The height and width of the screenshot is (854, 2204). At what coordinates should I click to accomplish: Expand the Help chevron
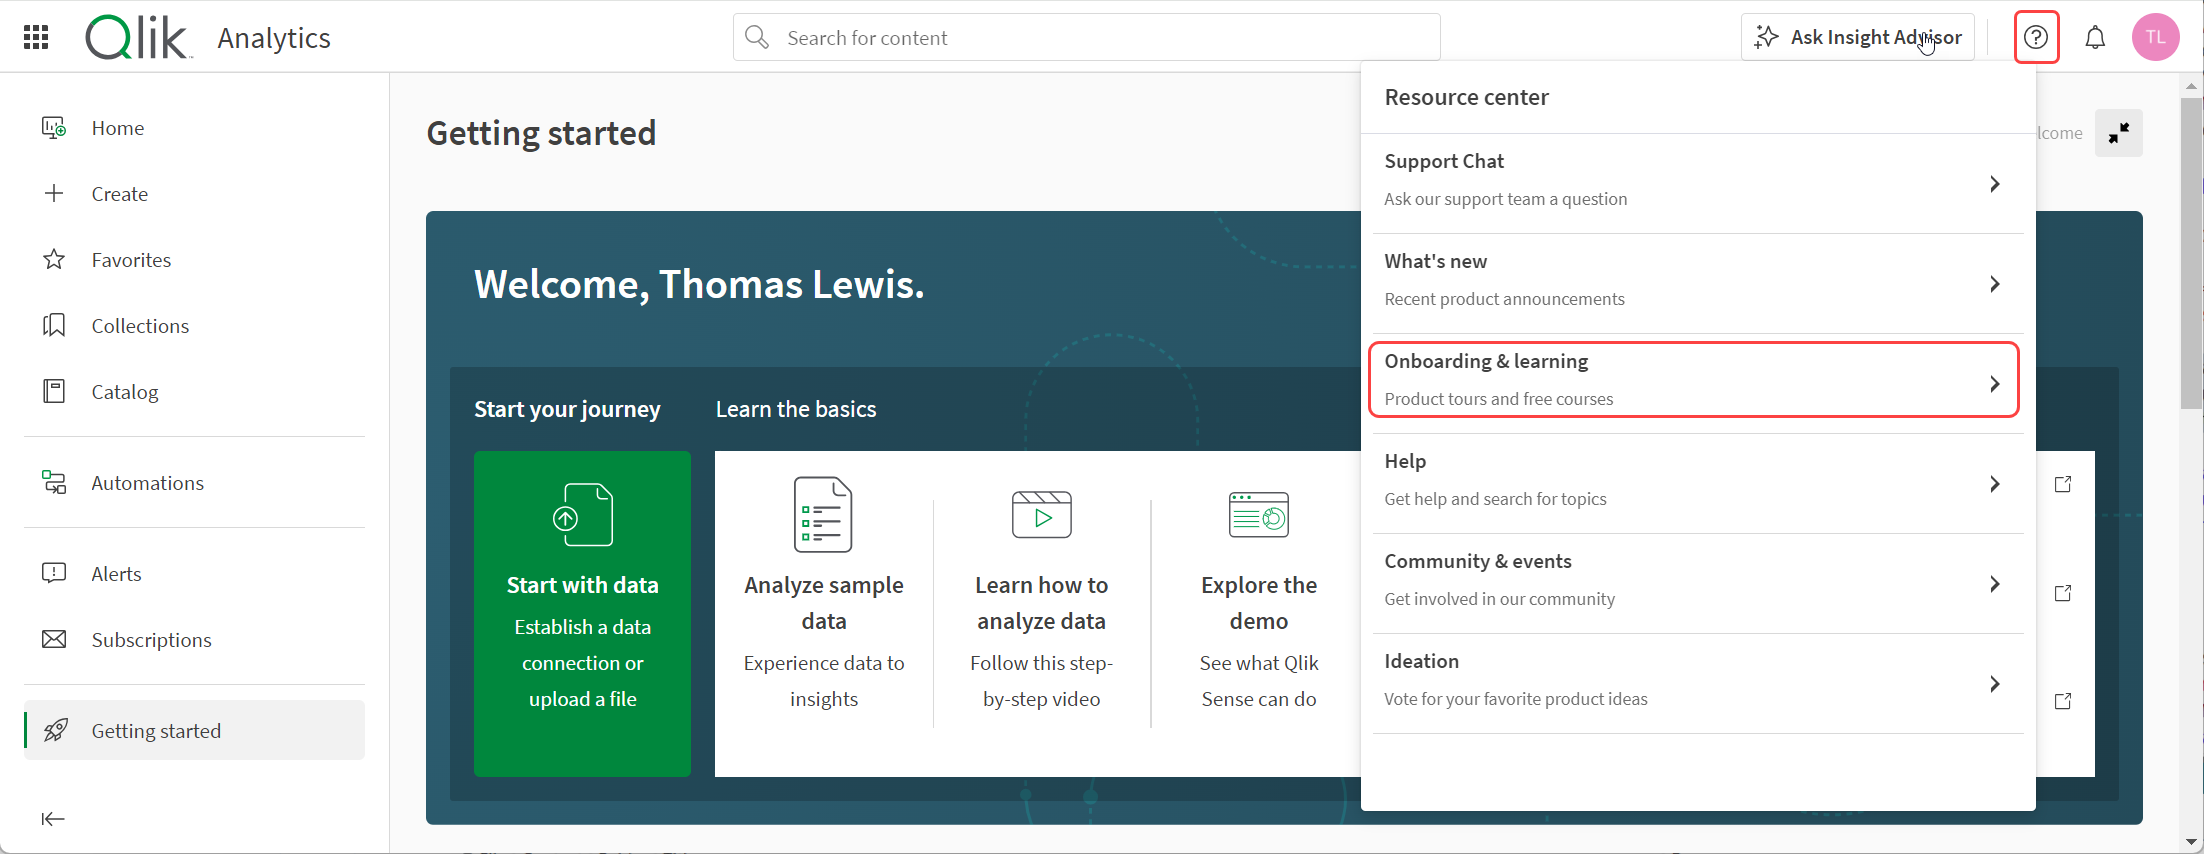click(x=1994, y=484)
